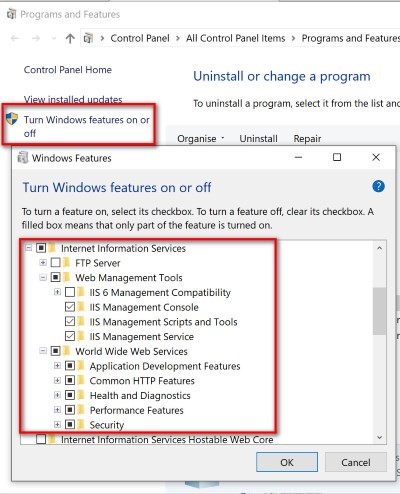Screen dimensions: 400x494
Task: Uncheck IIS Management Console
Action: click(x=70, y=307)
